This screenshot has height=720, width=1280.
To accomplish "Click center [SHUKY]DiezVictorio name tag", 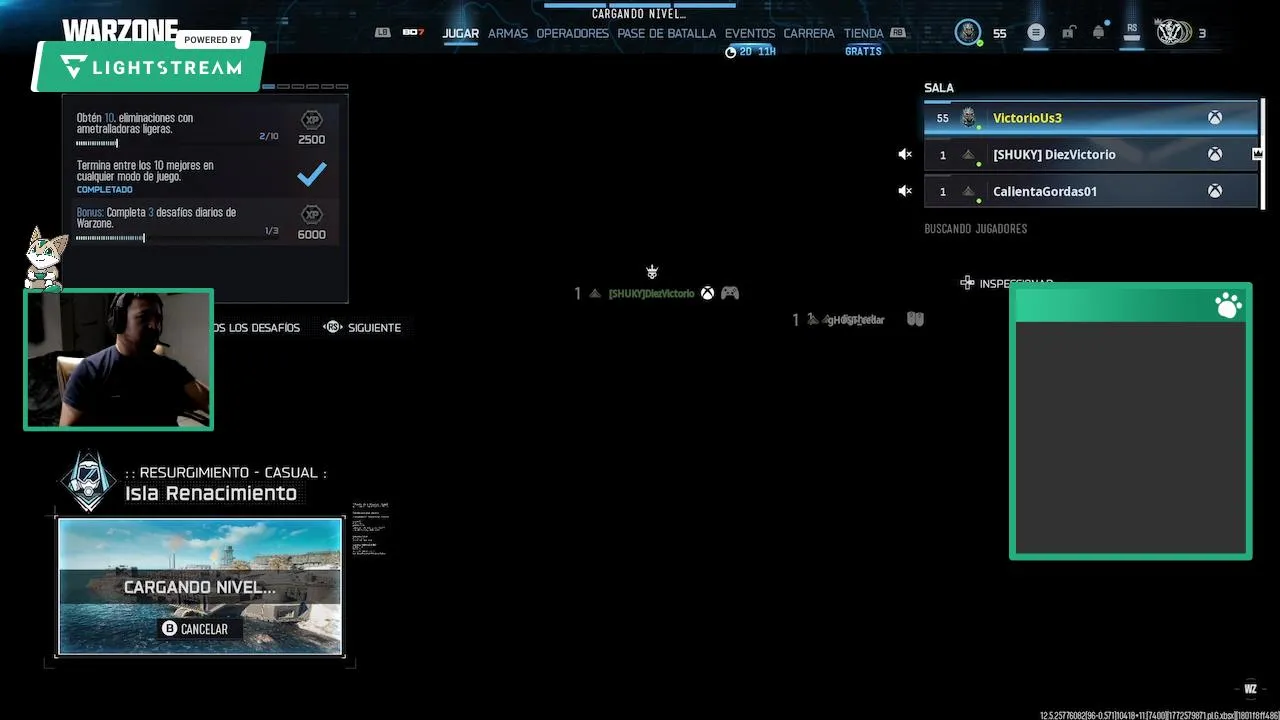I will coord(651,293).
